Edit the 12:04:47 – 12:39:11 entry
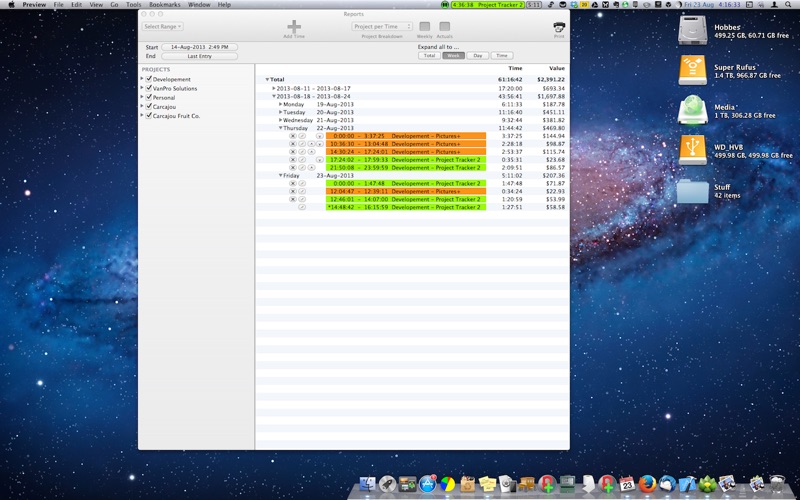This screenshot has height=500, width=800. (302, 191)
